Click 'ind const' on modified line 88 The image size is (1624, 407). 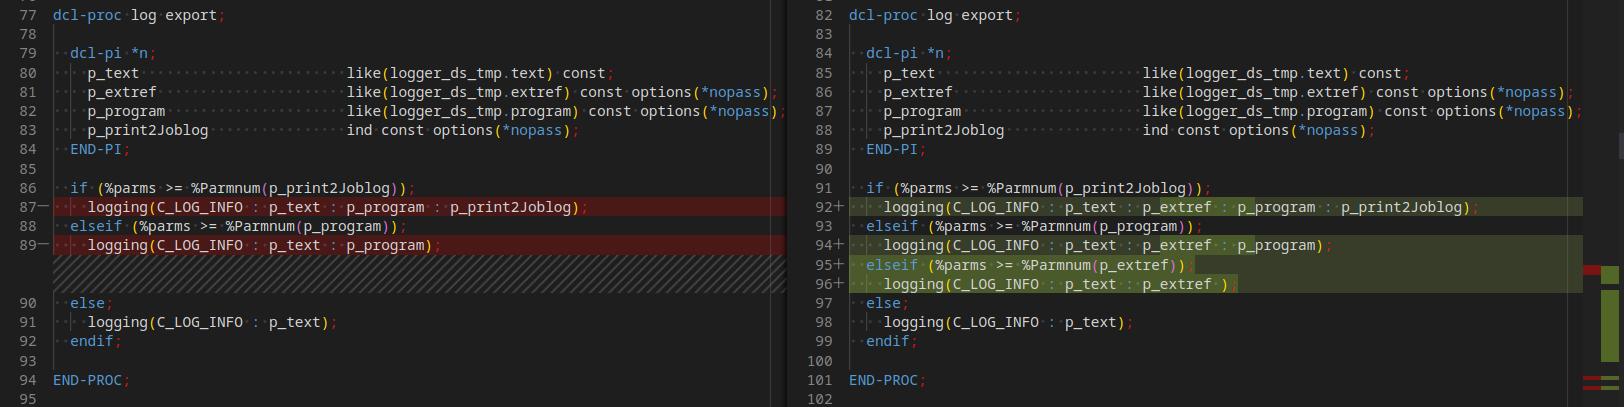tap(1181, 130)
